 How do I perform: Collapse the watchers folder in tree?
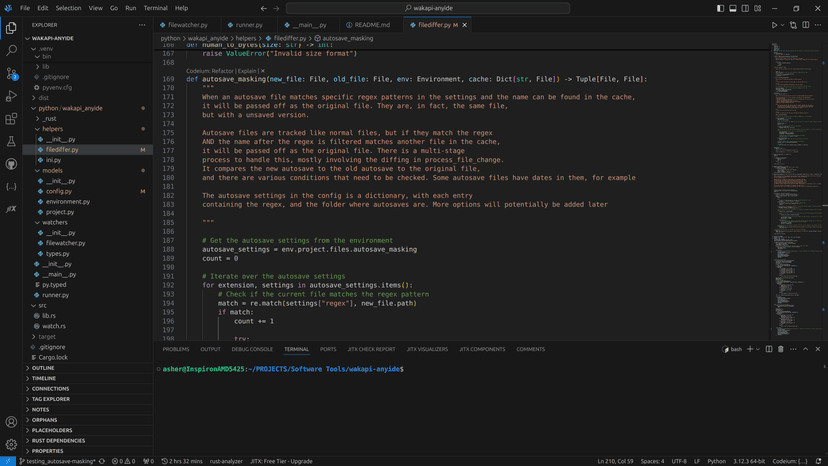(x=54, y=222)
